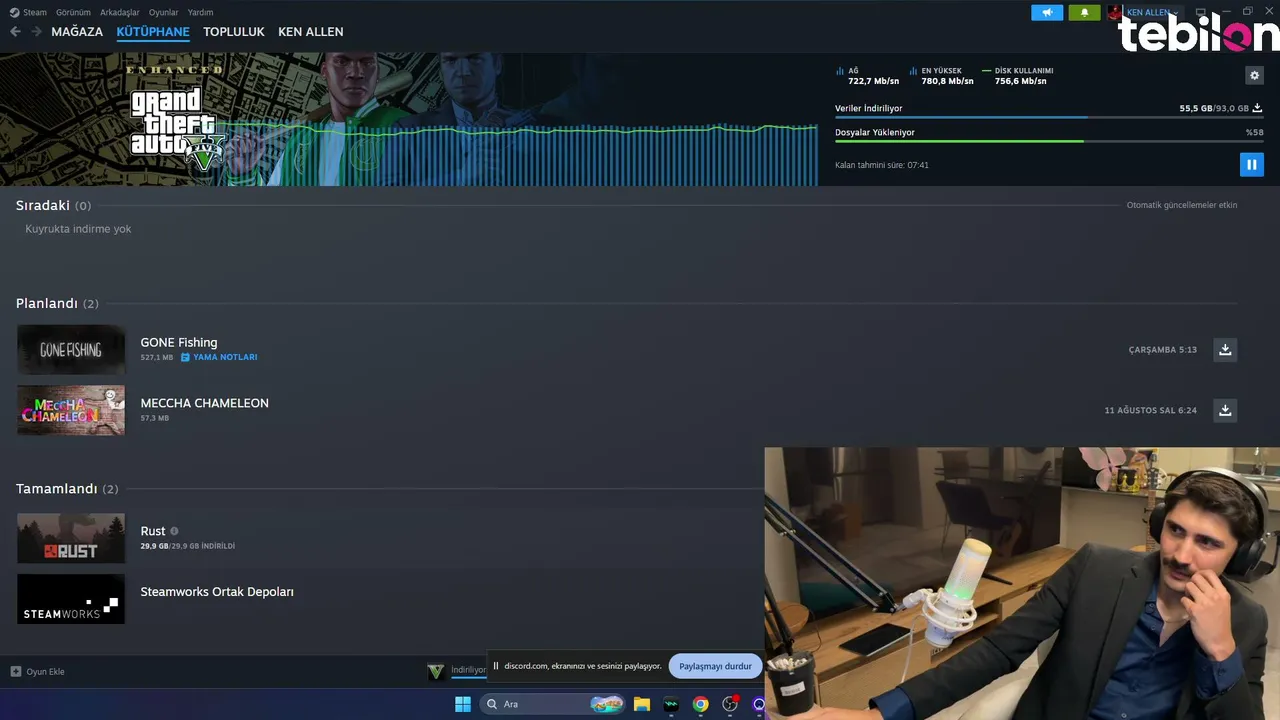Start the GONE Fishing download now
This screenshot has height=720, width=1280.
coord(1225,349)
